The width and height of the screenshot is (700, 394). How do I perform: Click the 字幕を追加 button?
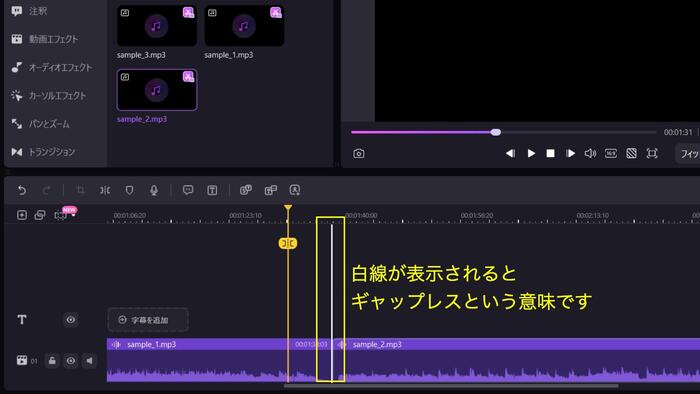click(148, 320)
